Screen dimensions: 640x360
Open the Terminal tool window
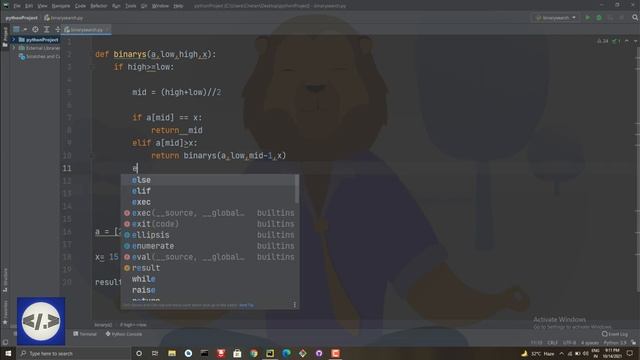pyautogui.click(x=85, y=334)
